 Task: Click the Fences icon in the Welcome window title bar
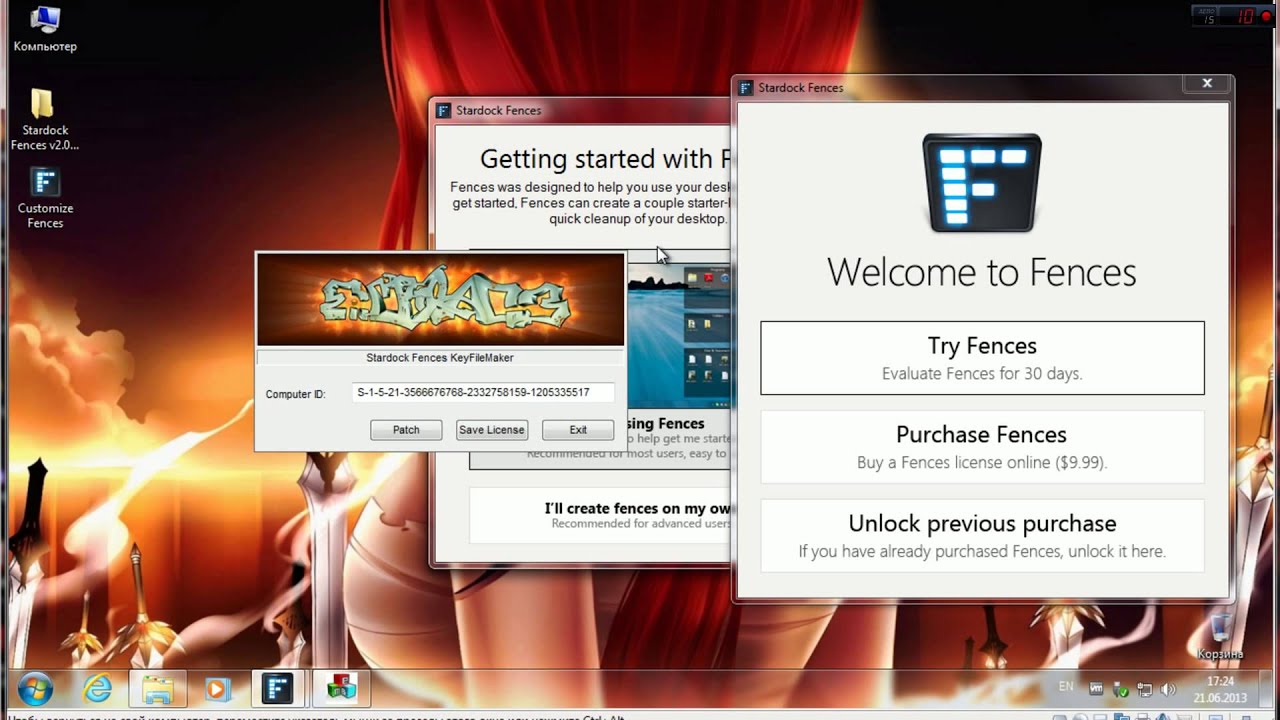click(746, 88)
